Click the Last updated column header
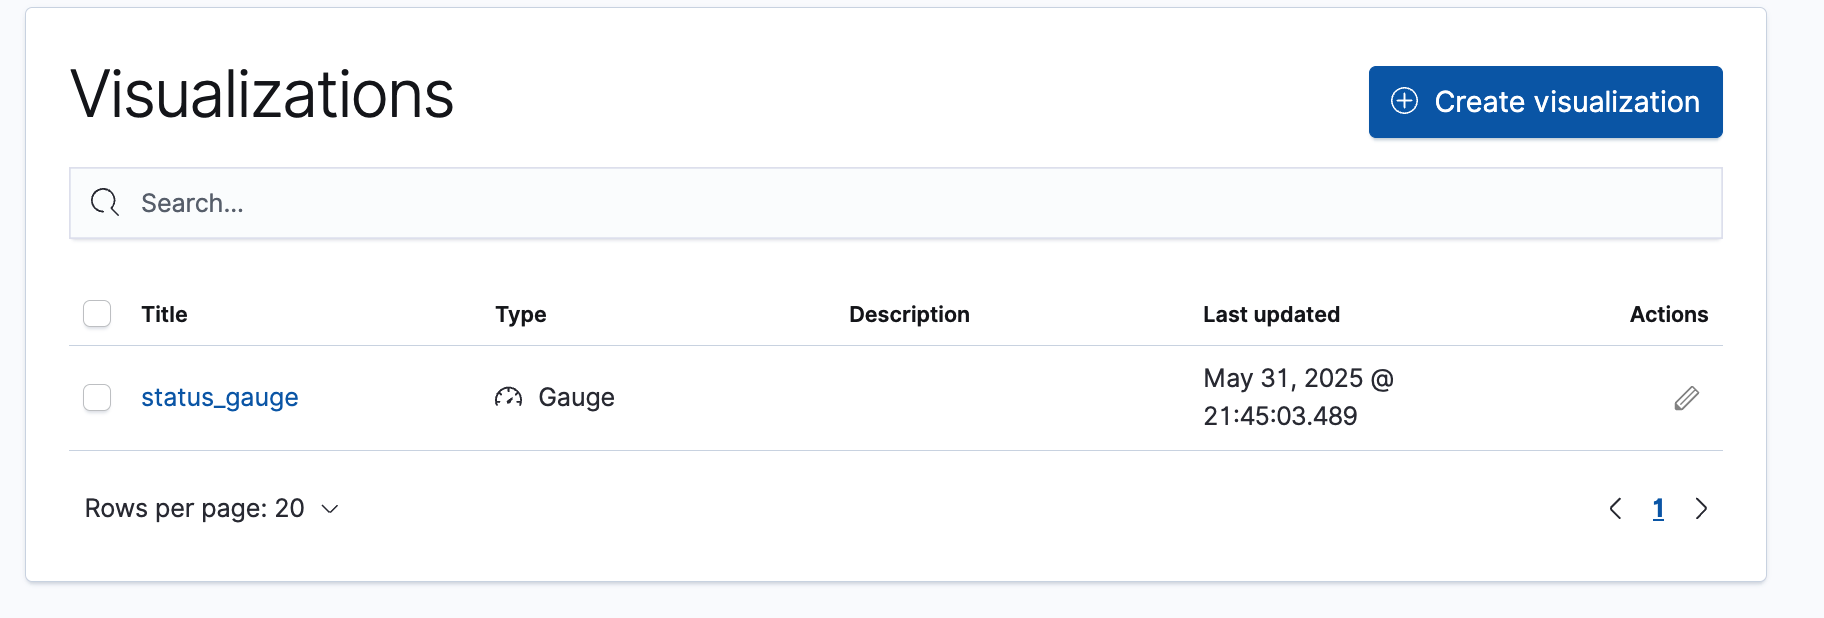This screenshot has width=1824, height=618. pyautogui.click(x=1271, y=314)
